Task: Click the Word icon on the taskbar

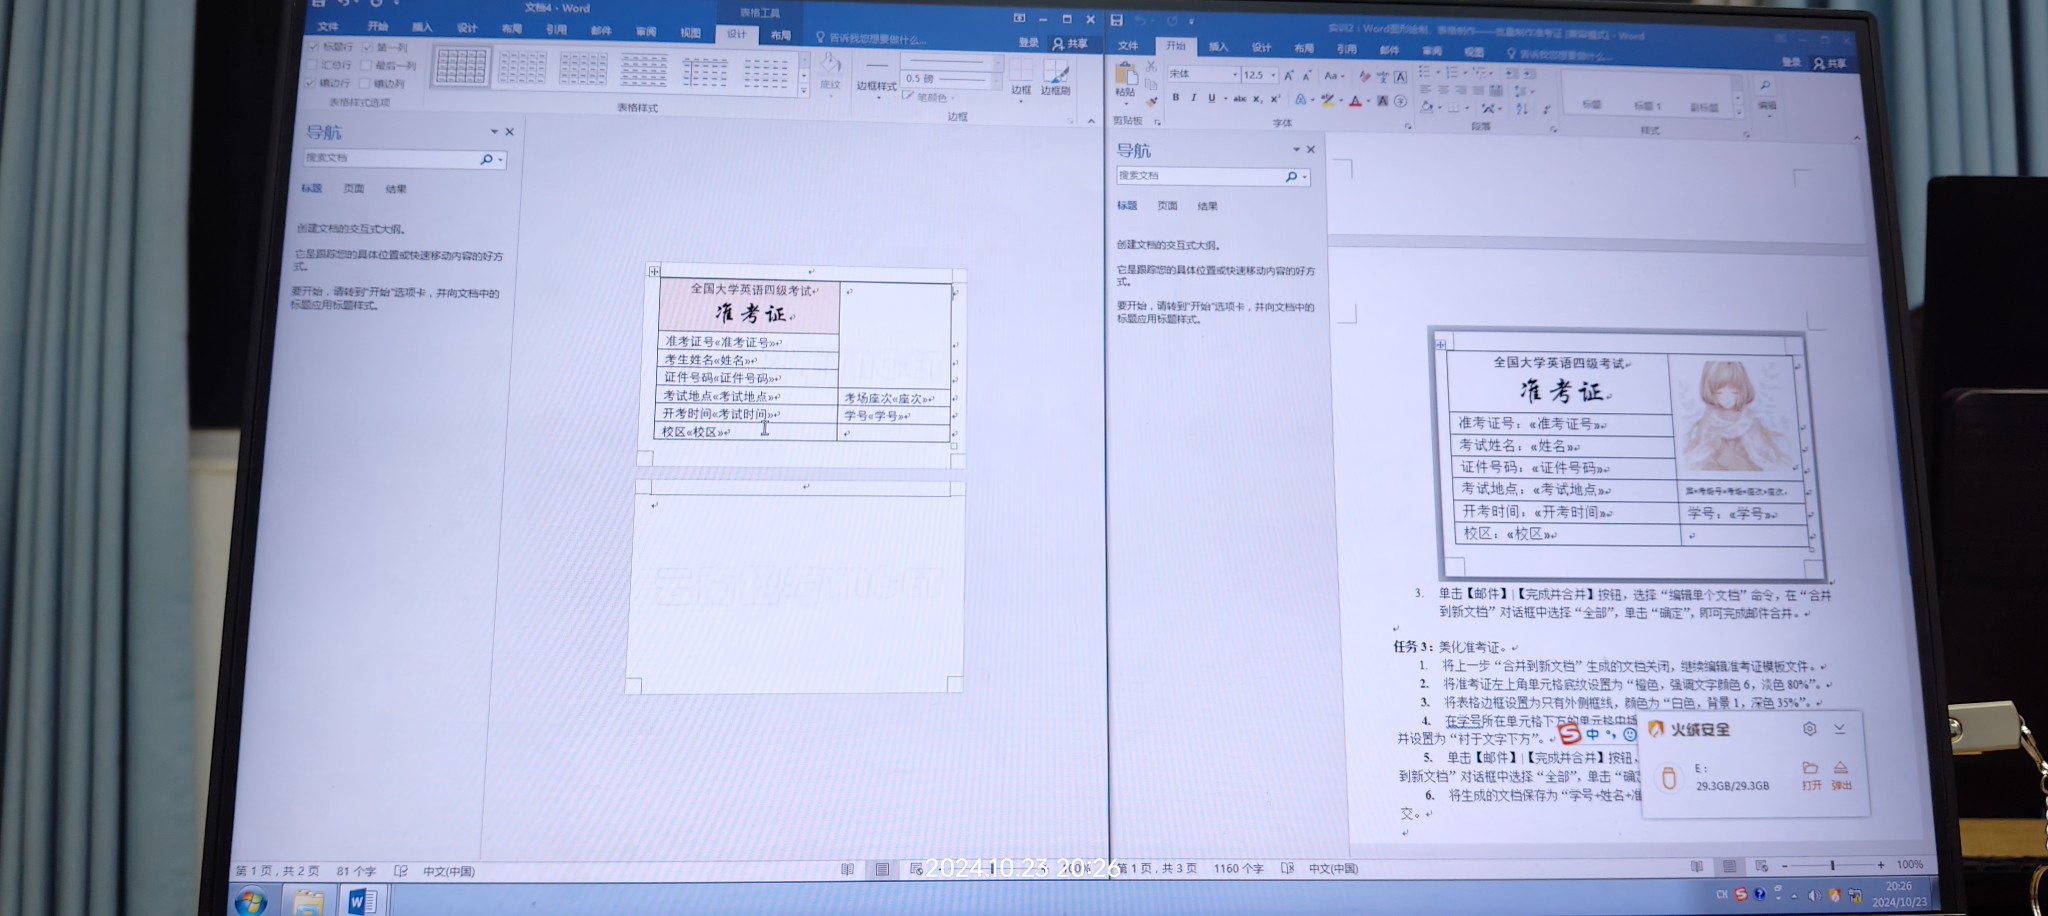Action: [362, 902]
